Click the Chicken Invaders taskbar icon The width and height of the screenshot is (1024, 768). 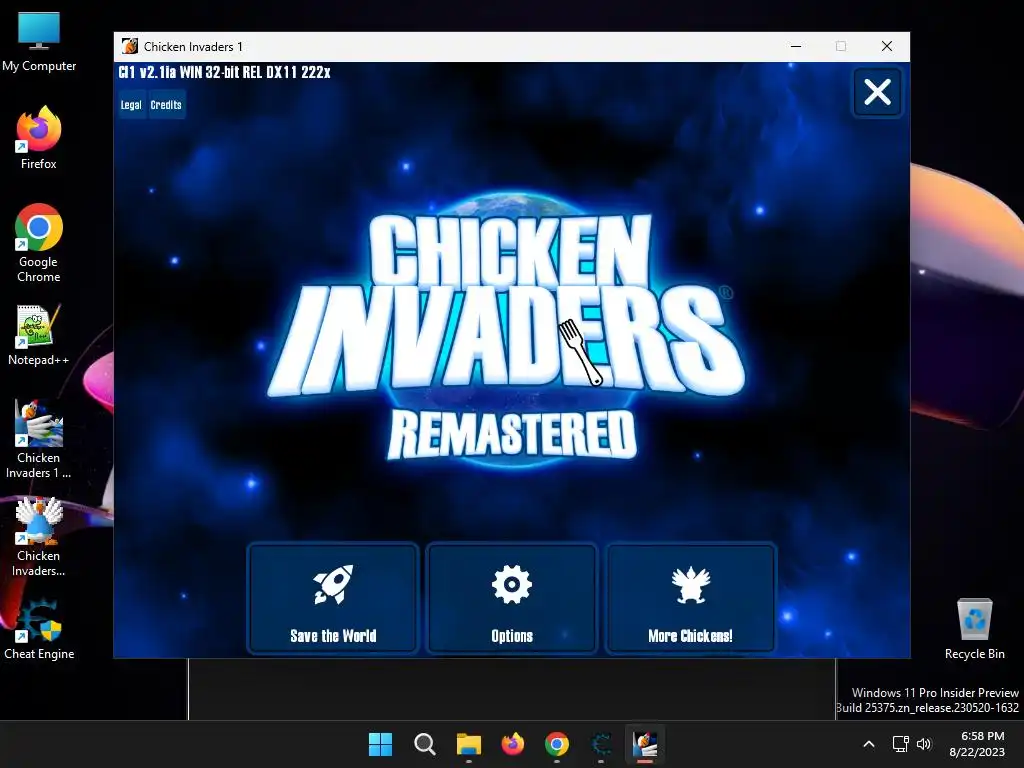[x=645, y=744]
